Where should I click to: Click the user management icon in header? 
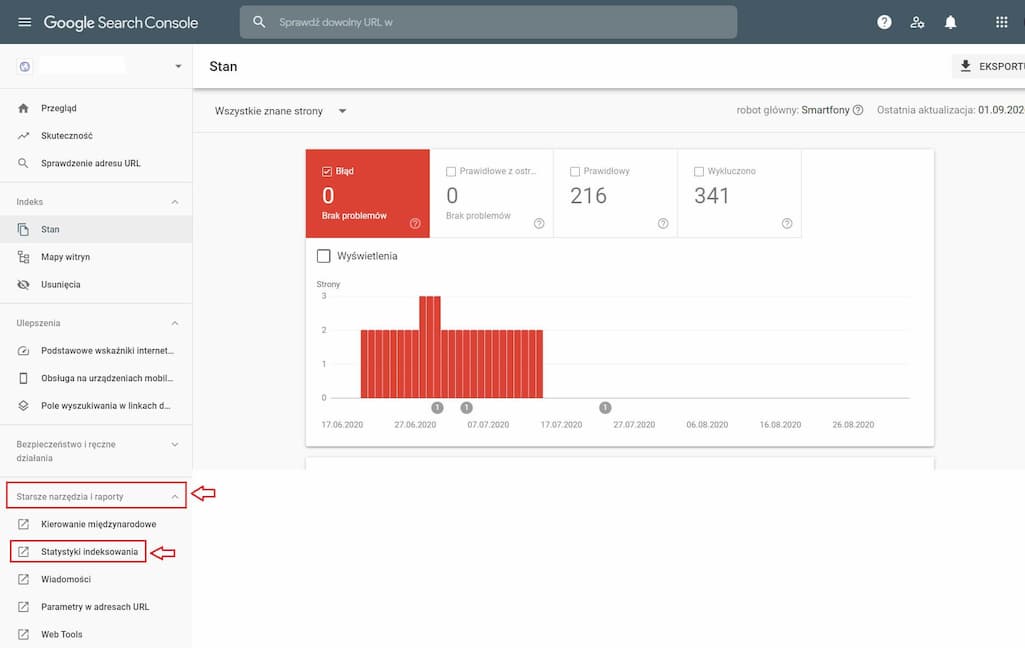[917, 22]
